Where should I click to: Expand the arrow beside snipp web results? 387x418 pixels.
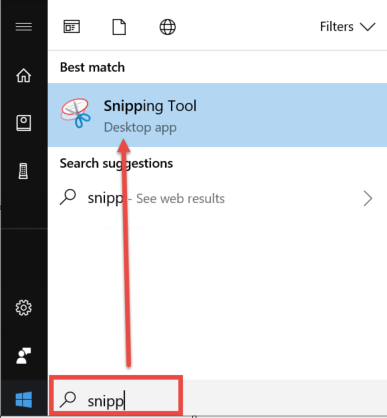point(368,199)
